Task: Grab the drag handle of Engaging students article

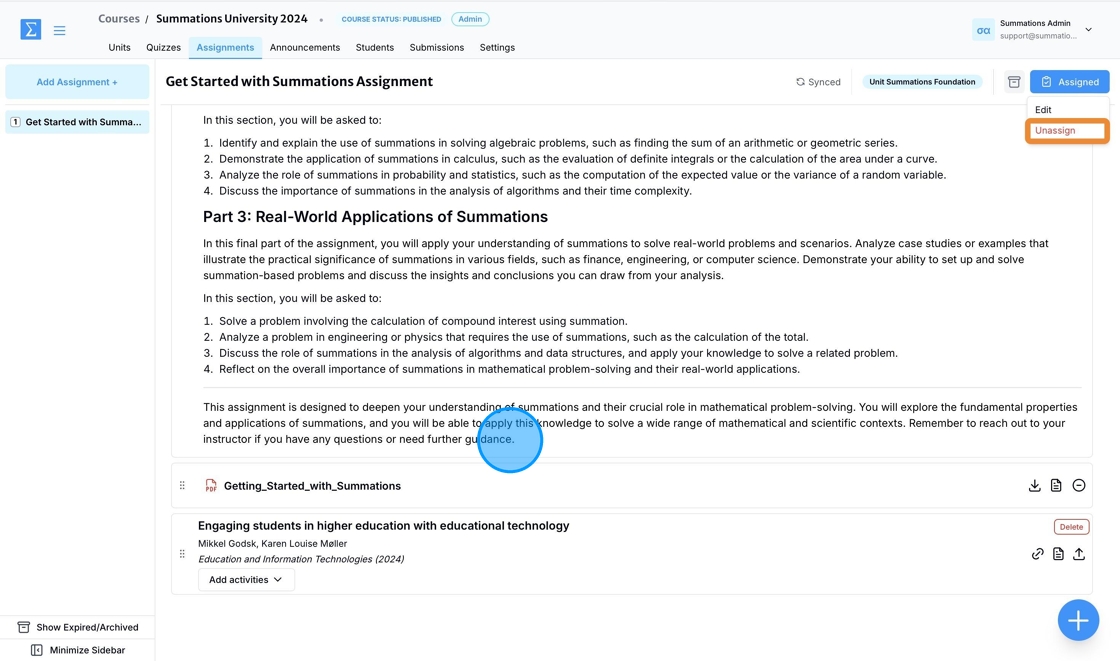Action: pyautogui.click(x=182, y=554)
